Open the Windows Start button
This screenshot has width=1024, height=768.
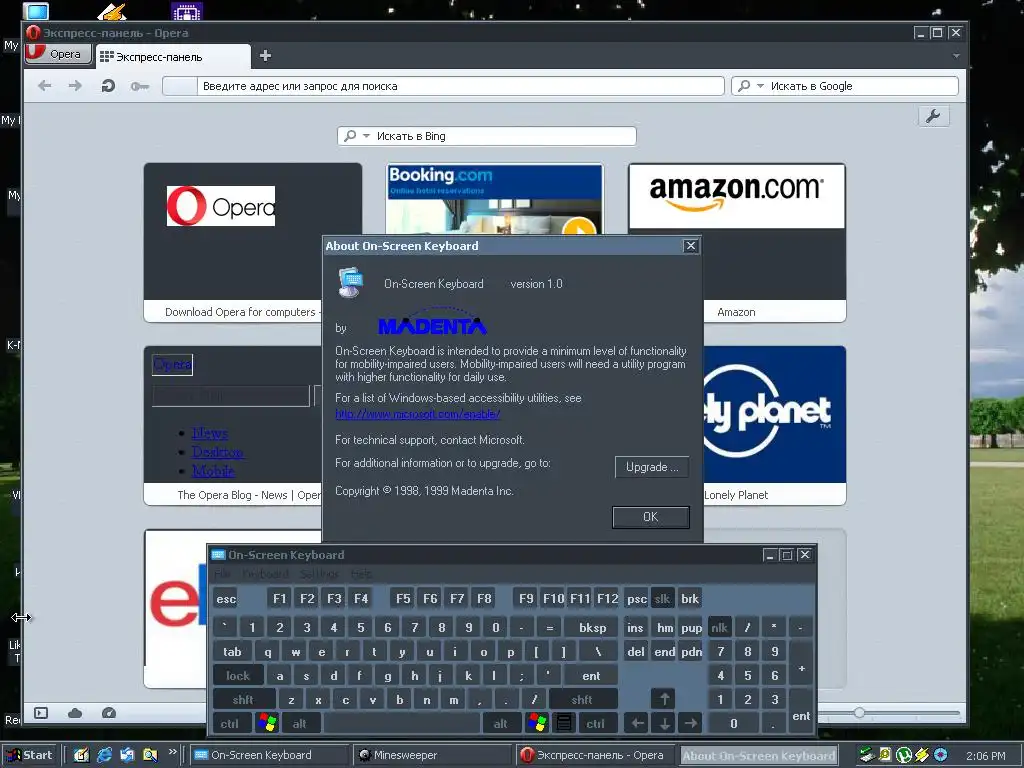30,755
